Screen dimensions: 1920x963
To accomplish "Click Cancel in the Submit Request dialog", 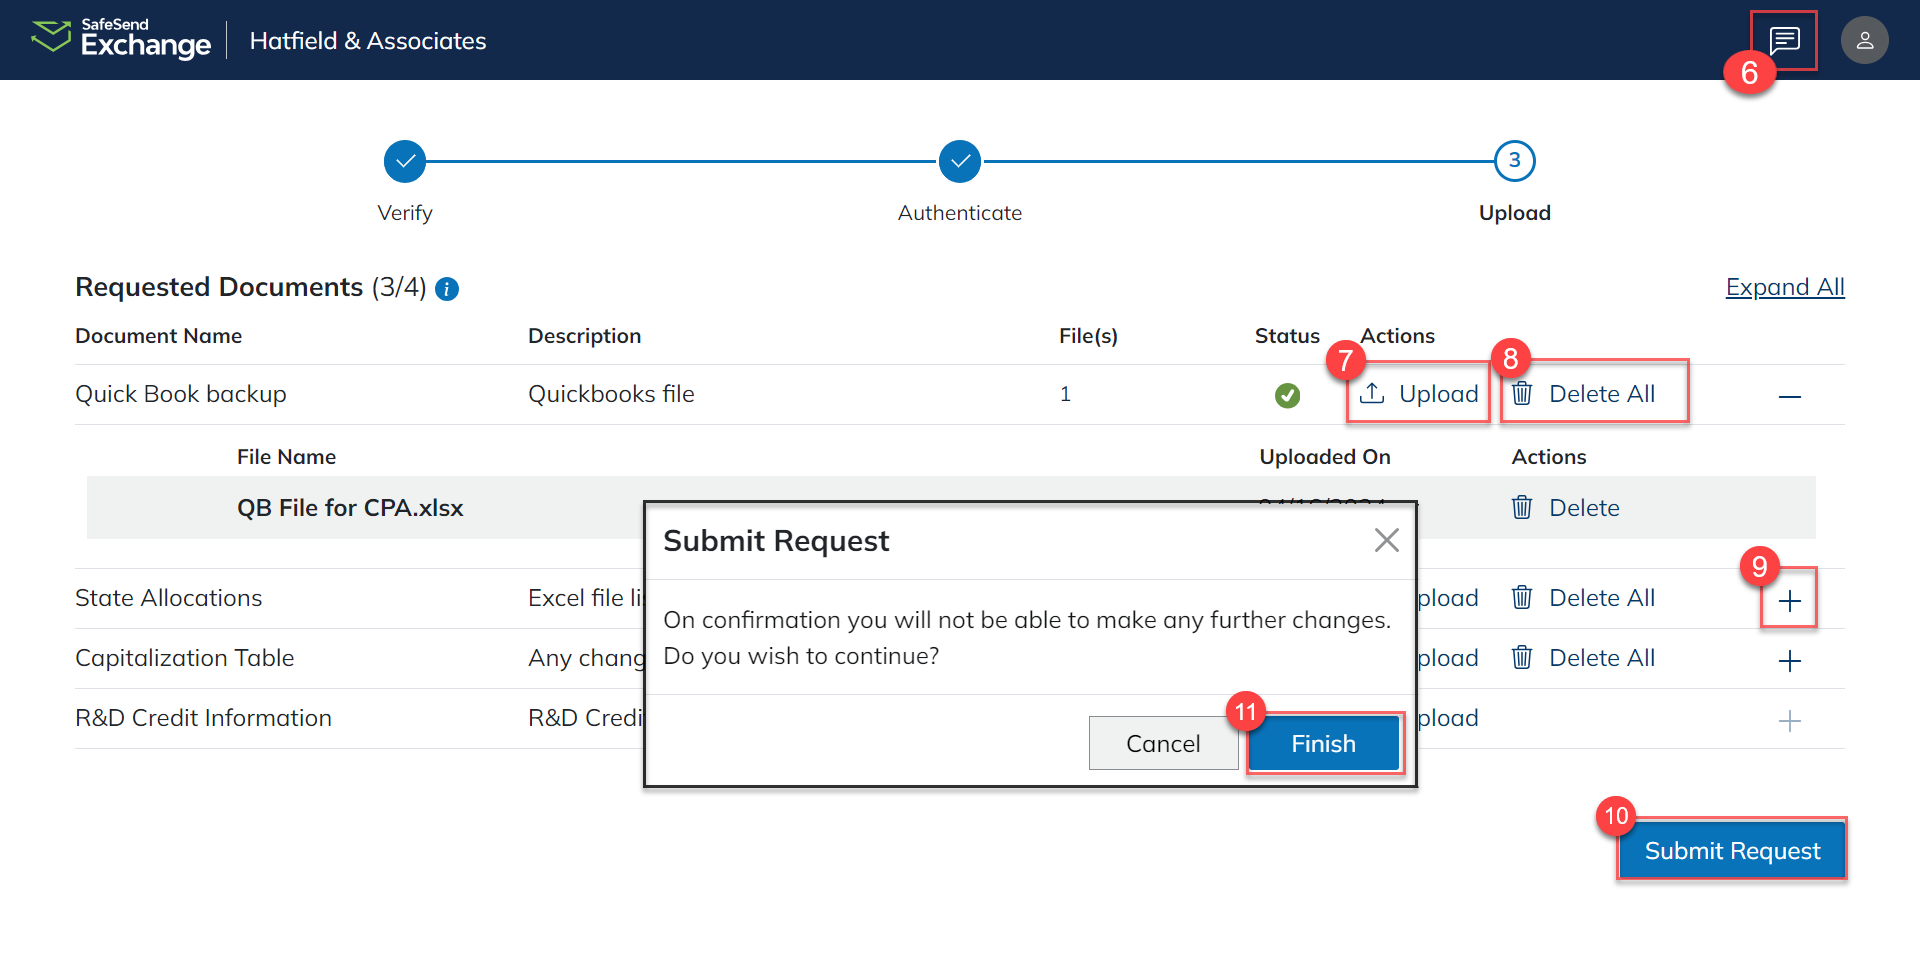I will (x=1163, y=743).
